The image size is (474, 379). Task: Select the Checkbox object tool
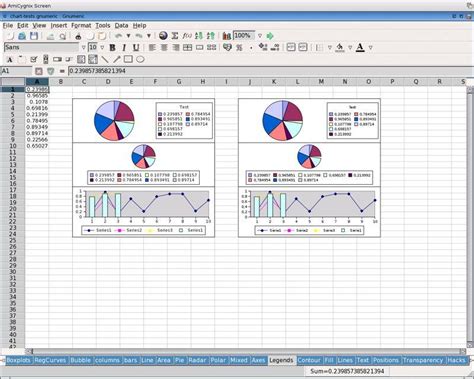(x=33, y=60)
